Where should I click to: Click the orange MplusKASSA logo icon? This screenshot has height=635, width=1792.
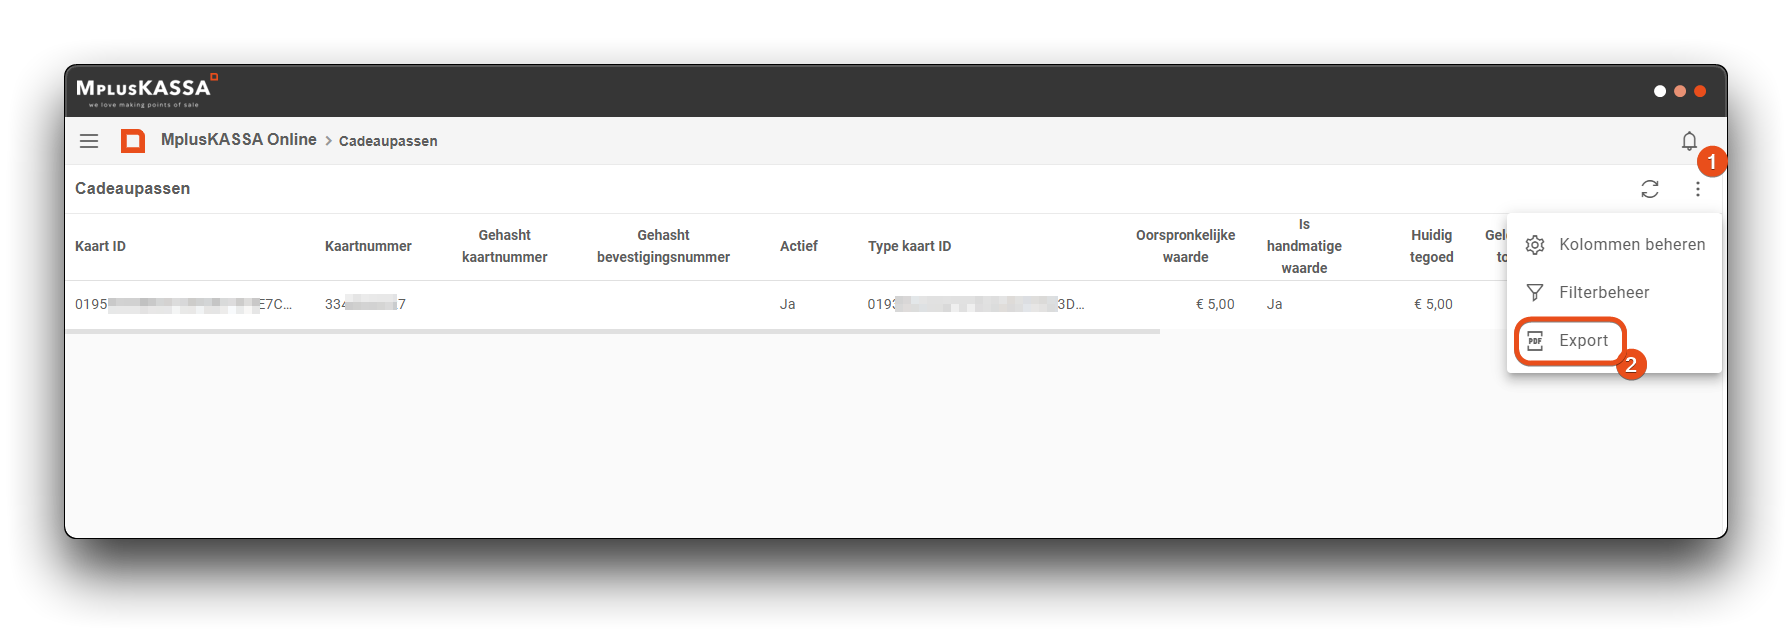[x=133, y=141]
